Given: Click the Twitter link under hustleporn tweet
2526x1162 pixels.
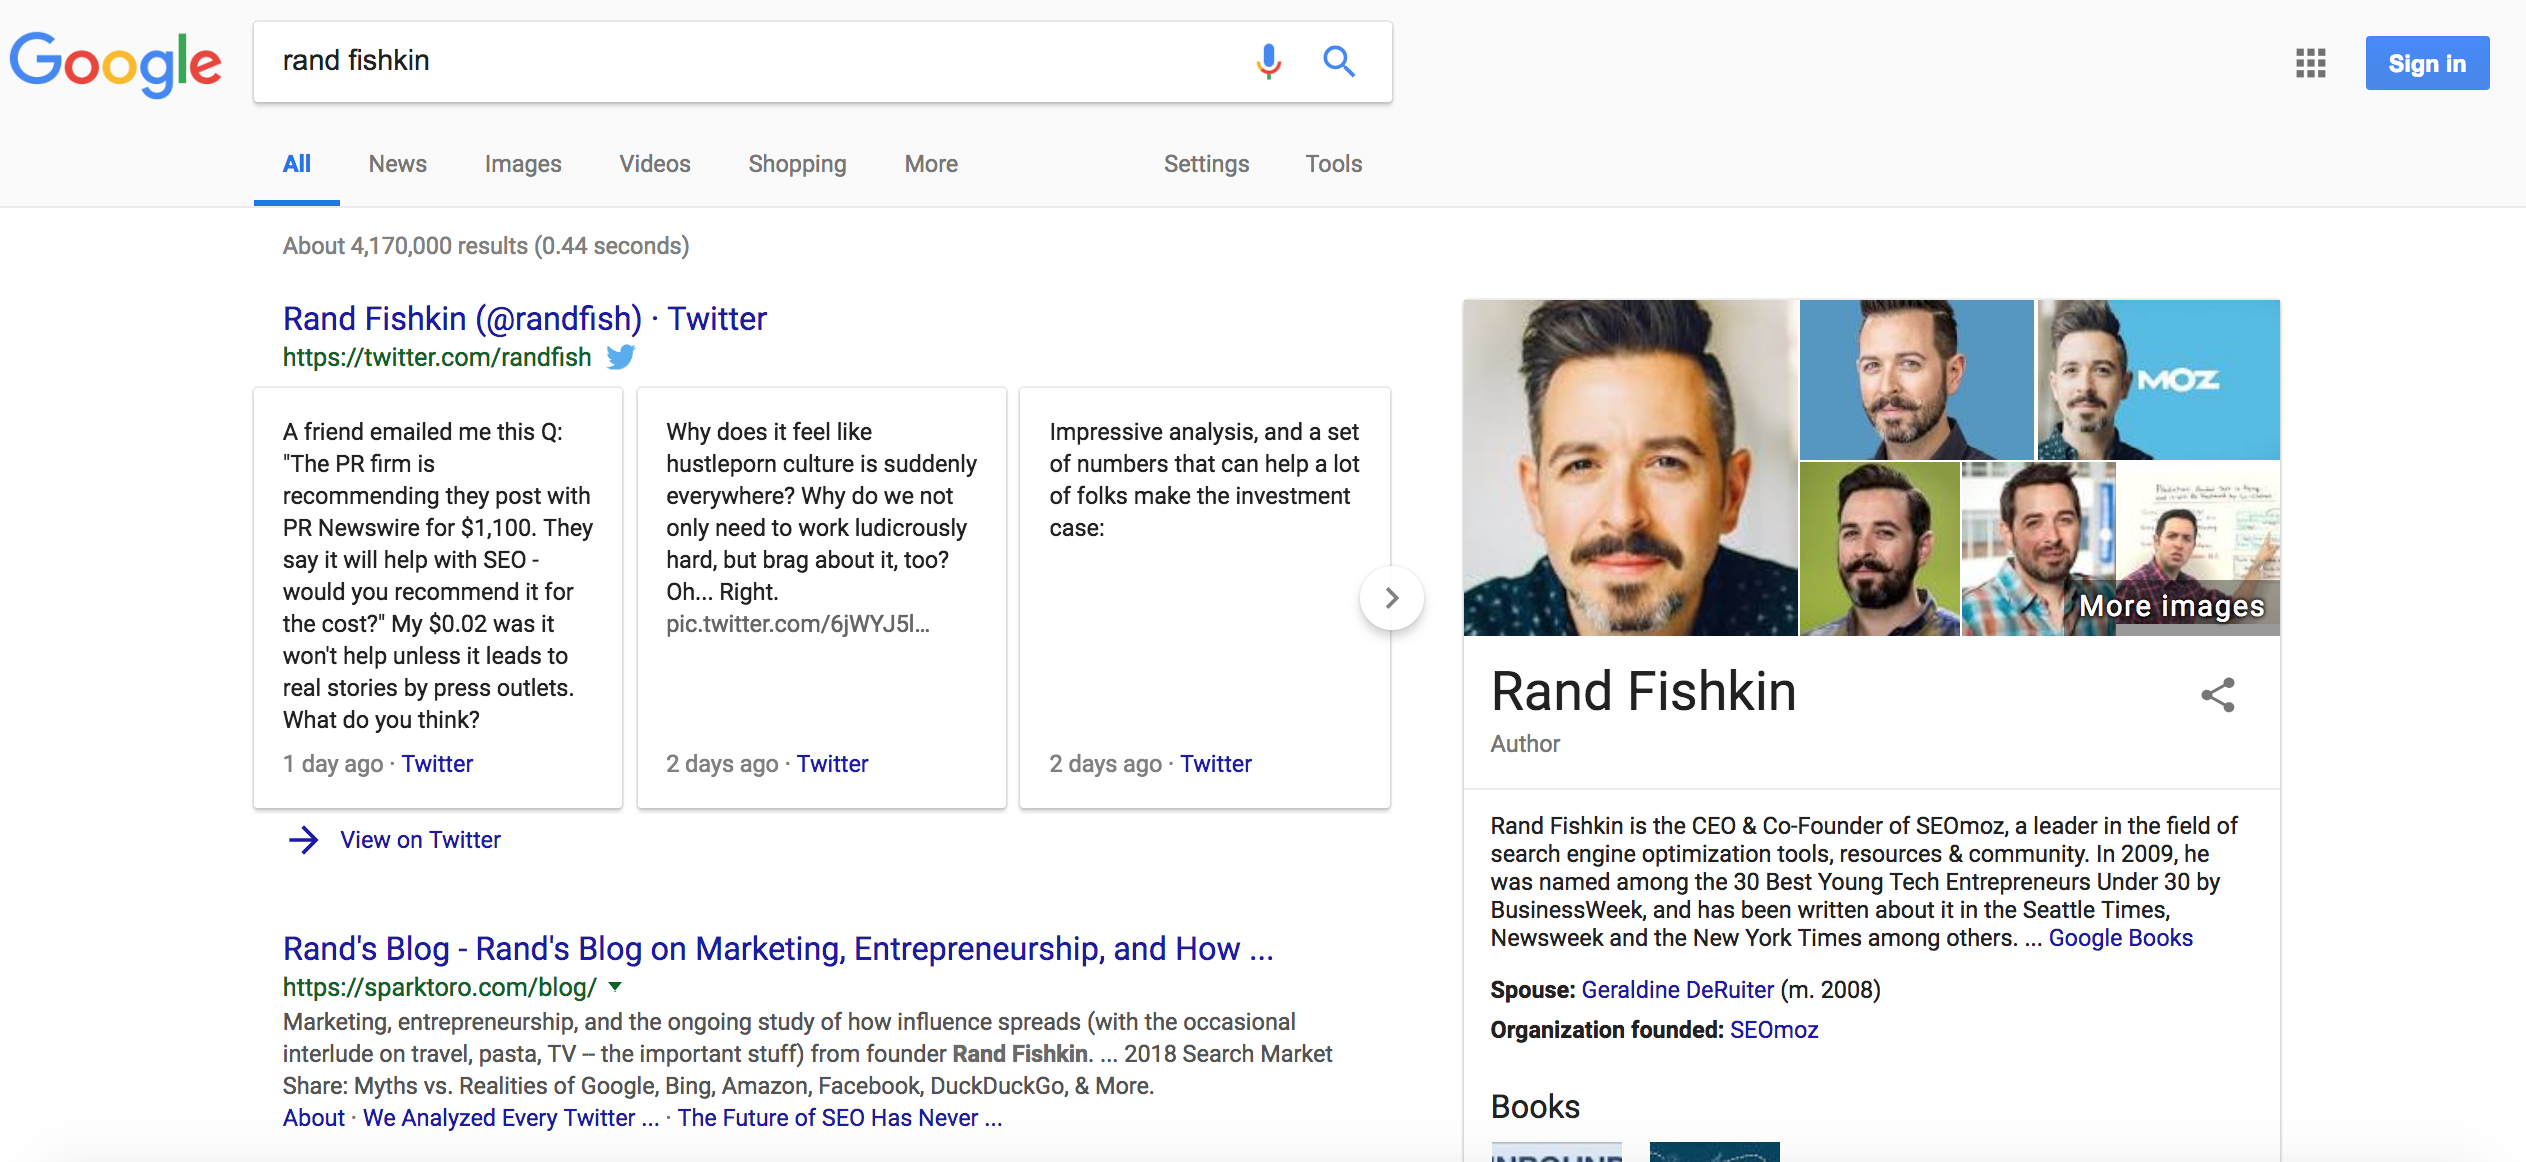Looking at the screenshot, I should pos(832,764).
